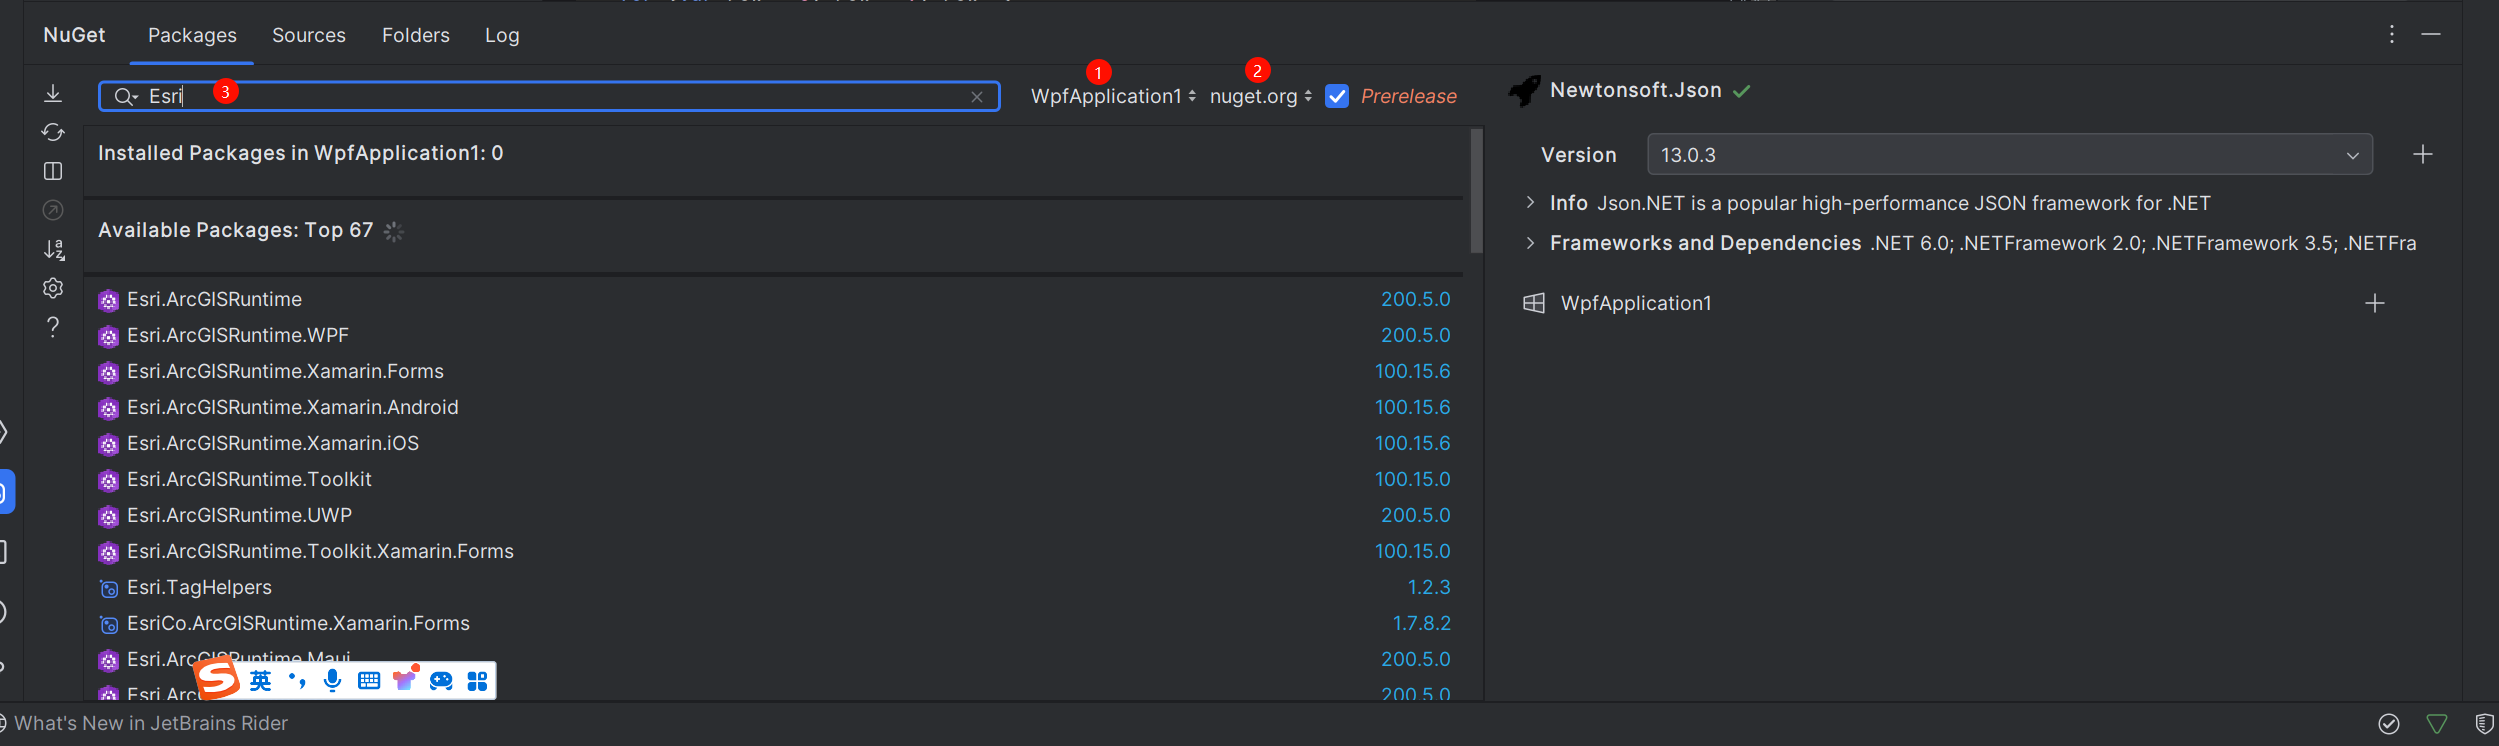Click the Sogou game controller icon
The height and width of the screenshot is (746, 2499).
pyautogui.click(x=441, y=681)
